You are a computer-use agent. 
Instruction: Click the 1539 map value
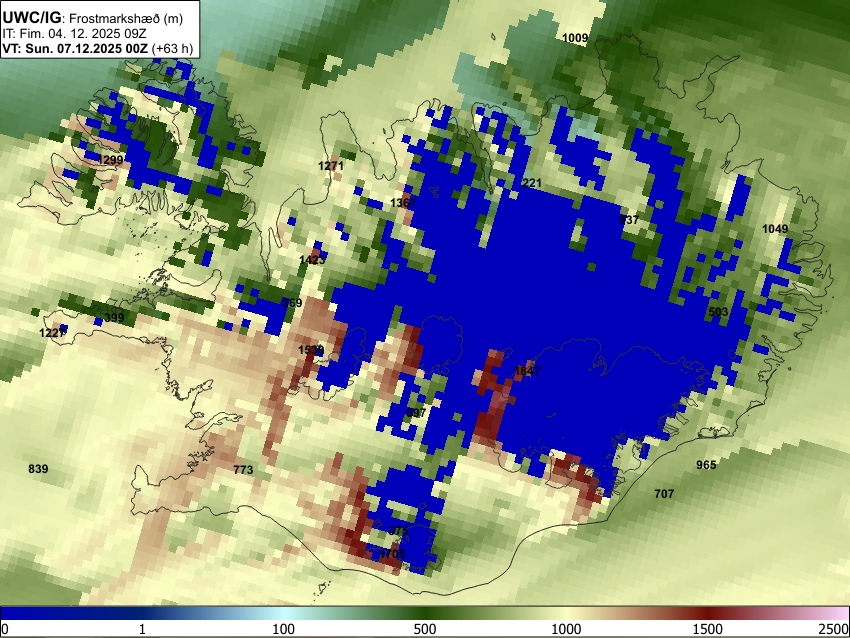click(311, 350)
